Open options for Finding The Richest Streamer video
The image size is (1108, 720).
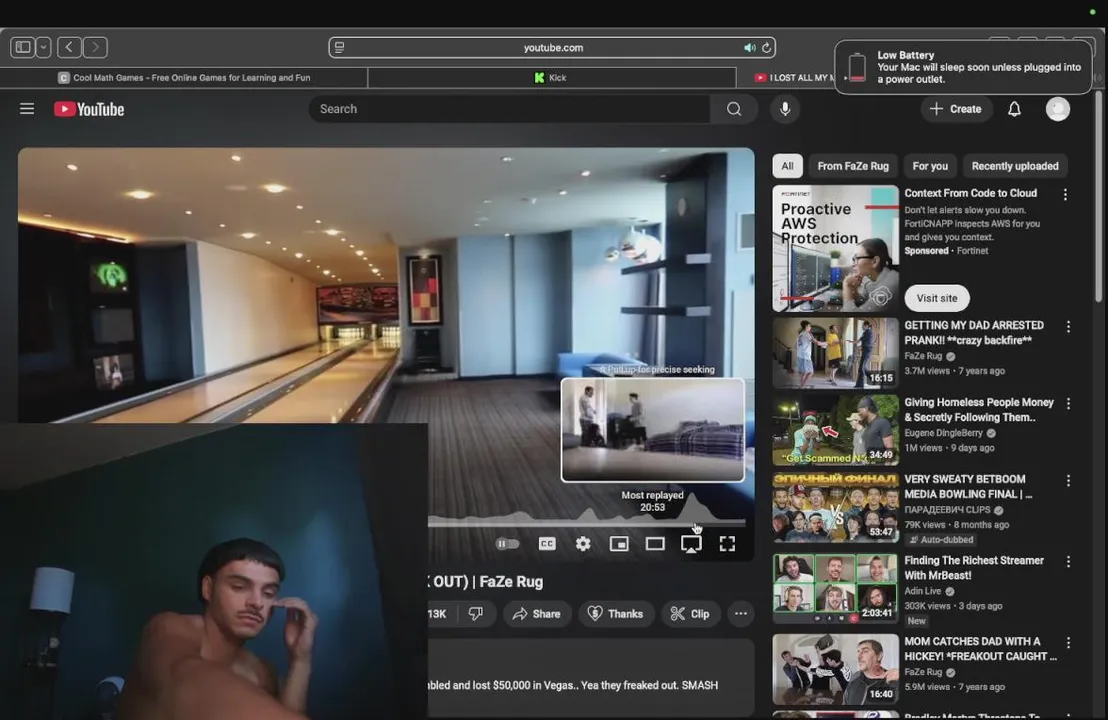click(x=1068, y=562)
